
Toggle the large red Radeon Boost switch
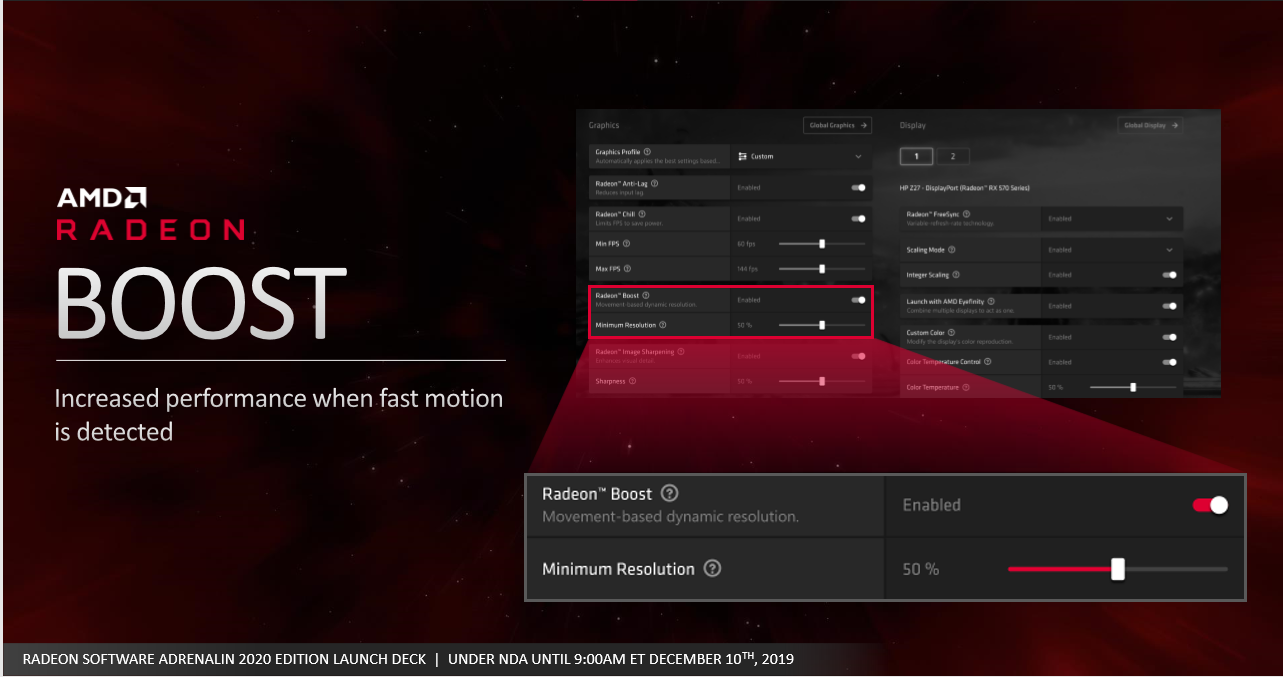coord(1210,505)
